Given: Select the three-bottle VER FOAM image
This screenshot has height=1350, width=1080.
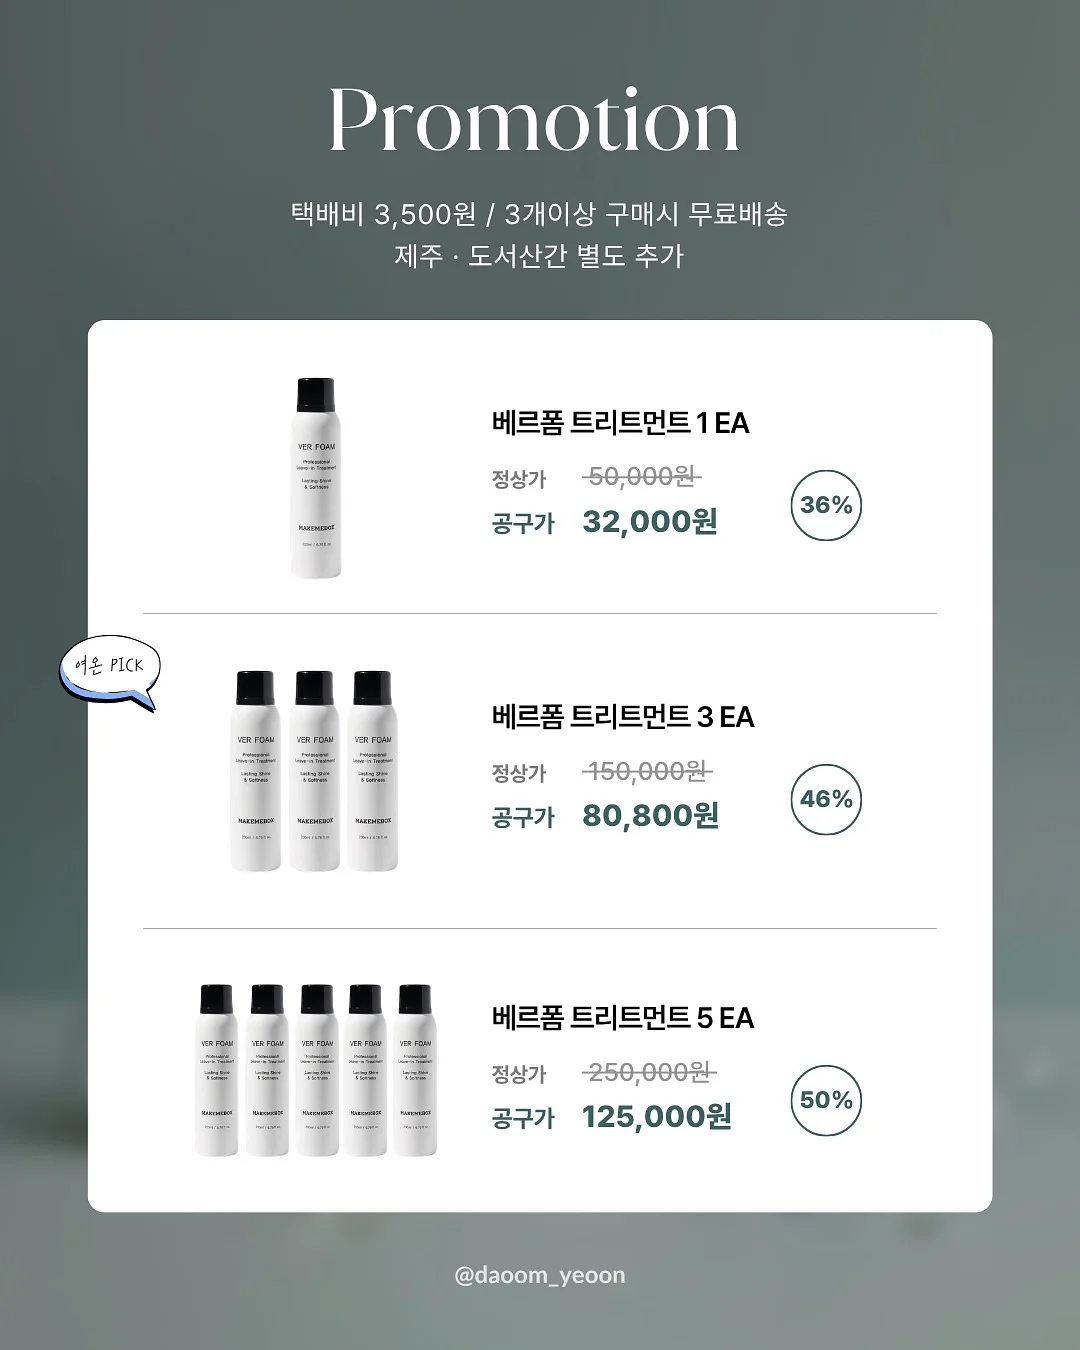Looking at the screenshot, I should pyautogui.click(x=314, y=770).
